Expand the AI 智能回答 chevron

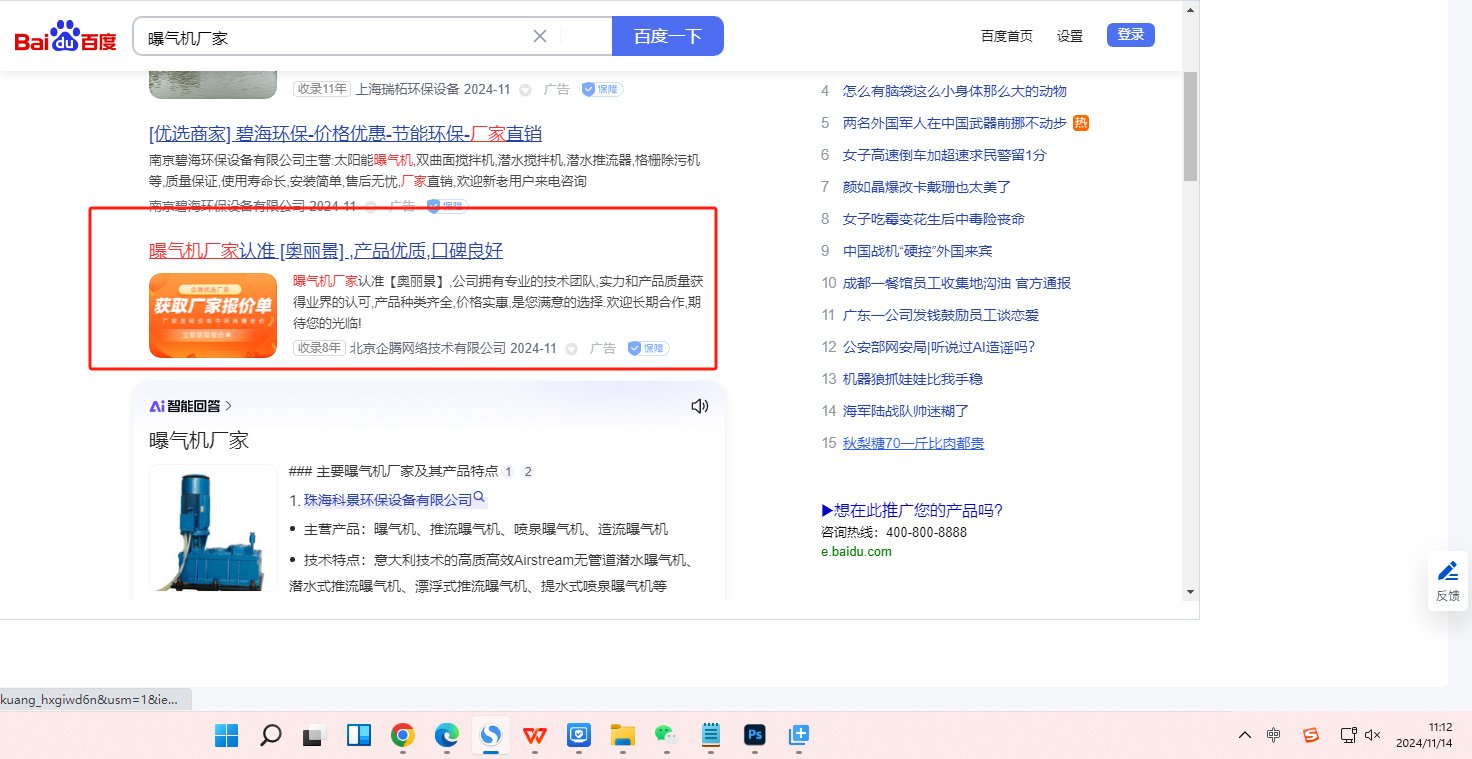tap(229, 406)
